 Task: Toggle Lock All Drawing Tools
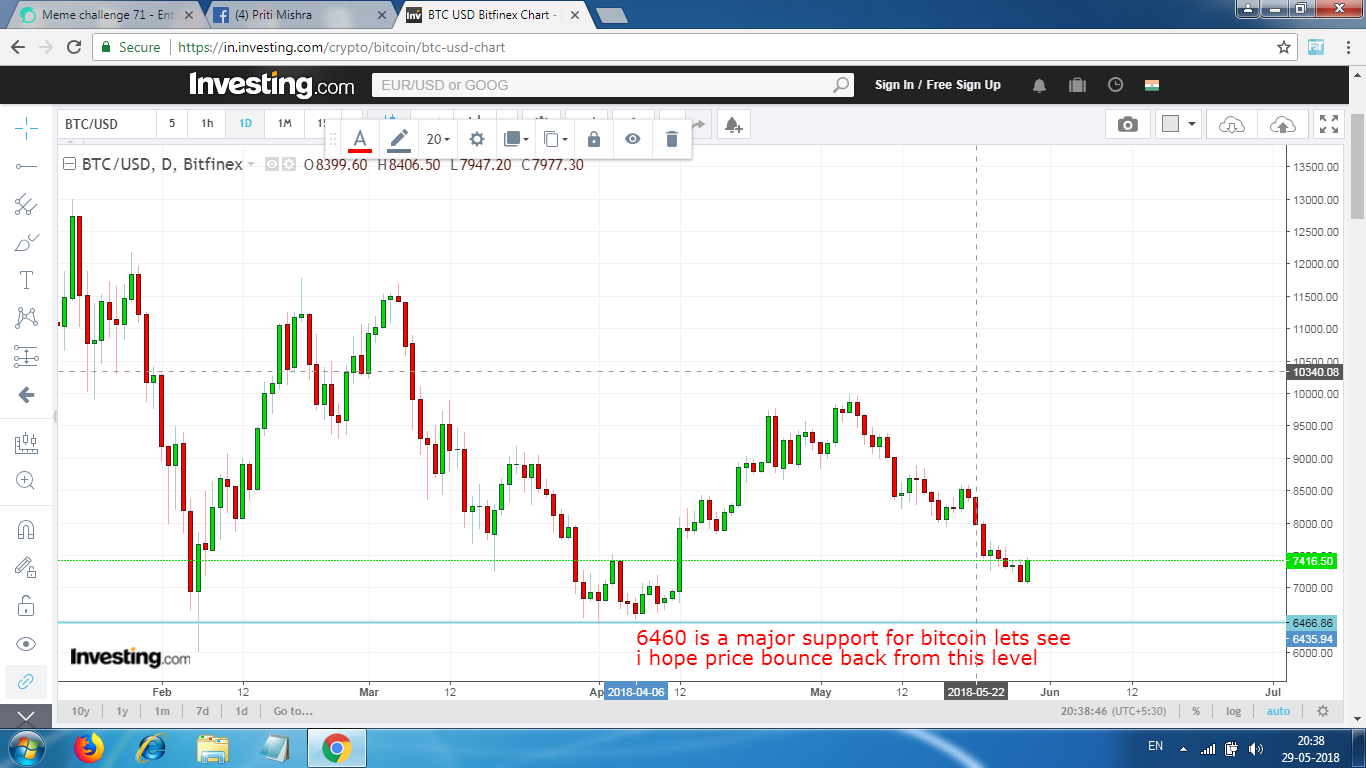click(26, 605)
